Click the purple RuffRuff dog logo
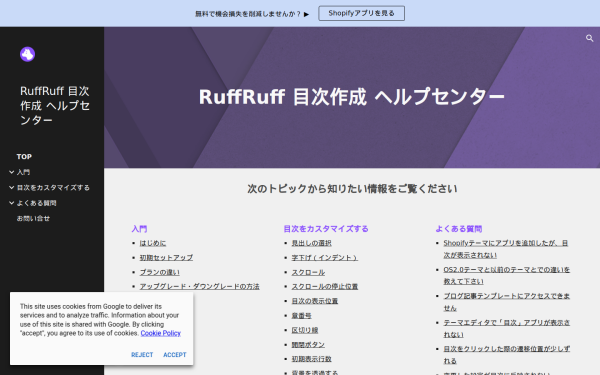This screenshot has width=600, height=375. 28,54
